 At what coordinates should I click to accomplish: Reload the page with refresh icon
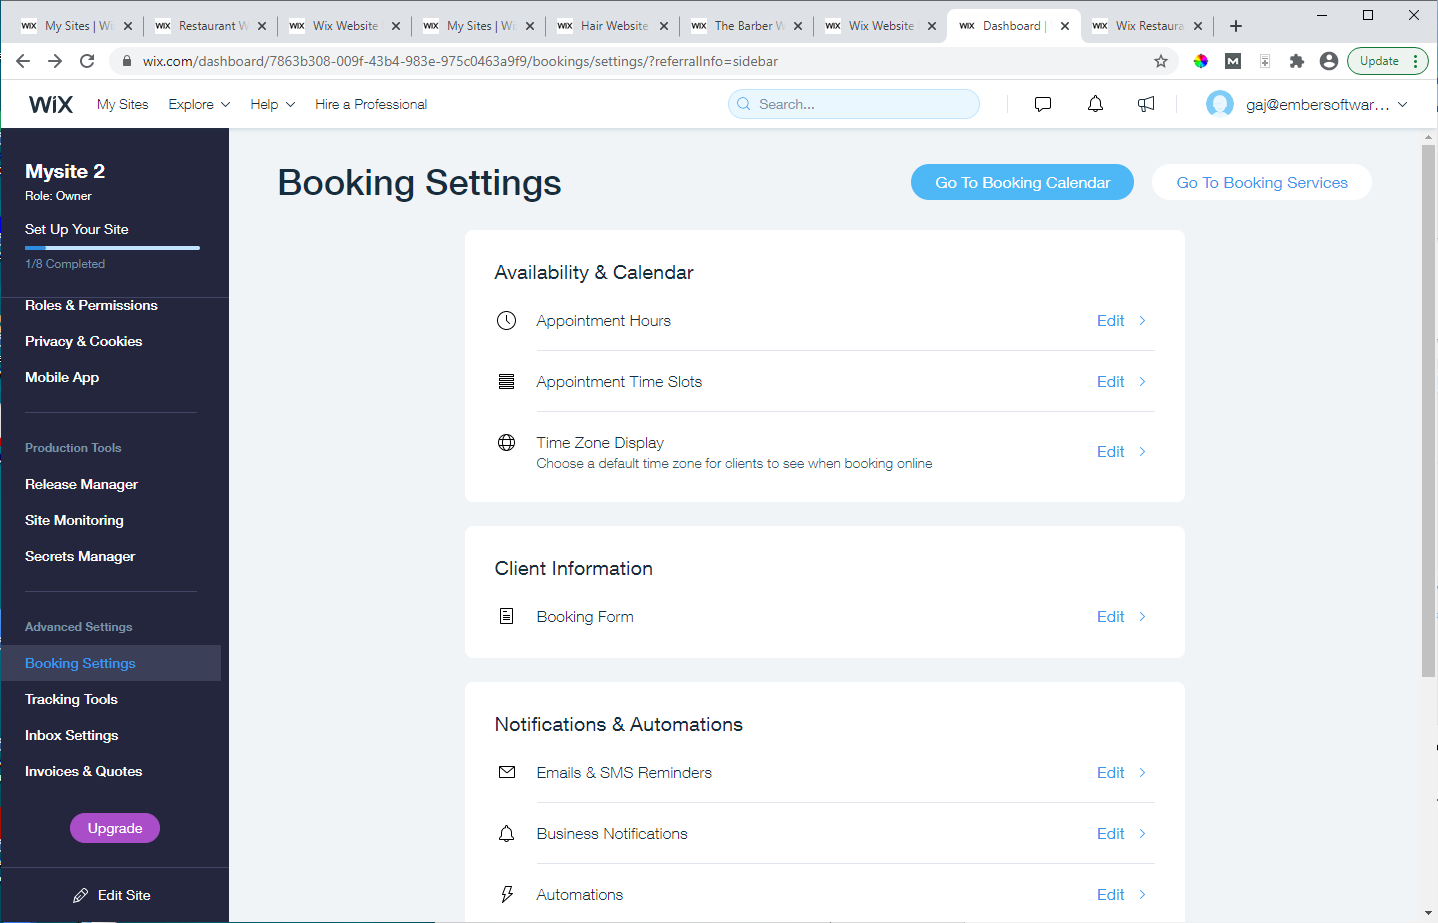pos(87,61)
